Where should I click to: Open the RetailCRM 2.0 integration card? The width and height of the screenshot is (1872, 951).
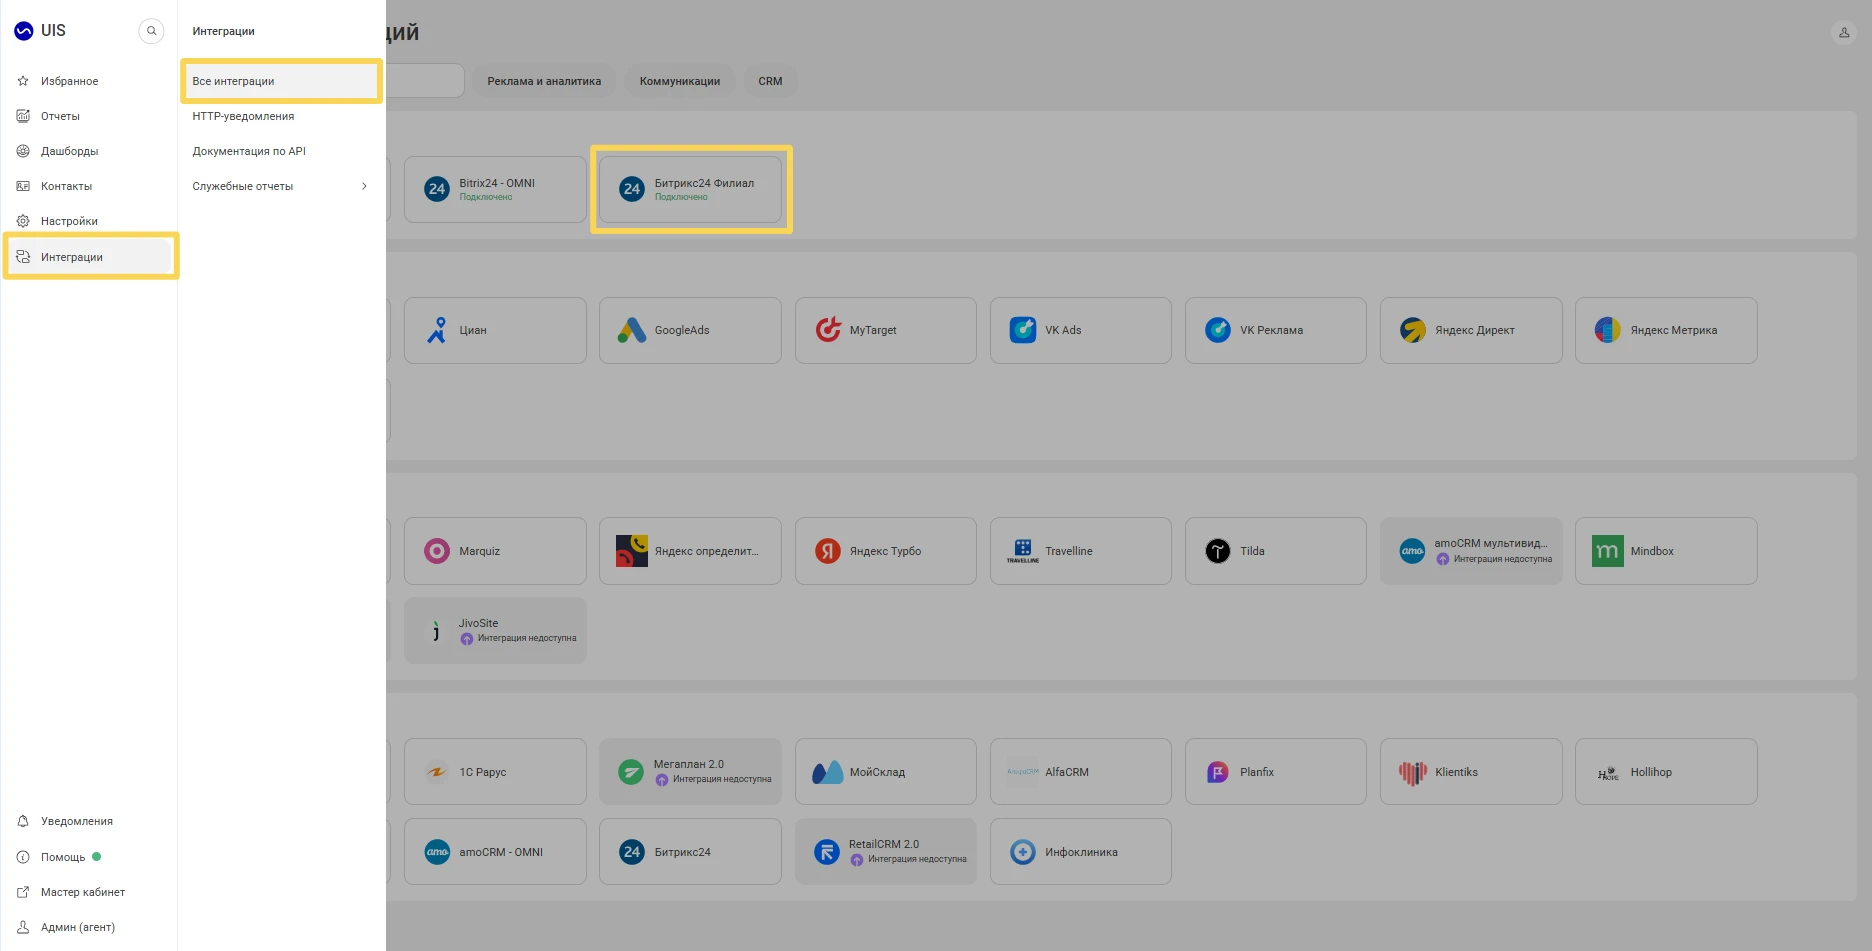pyautogui.click(x=886, y=852)
